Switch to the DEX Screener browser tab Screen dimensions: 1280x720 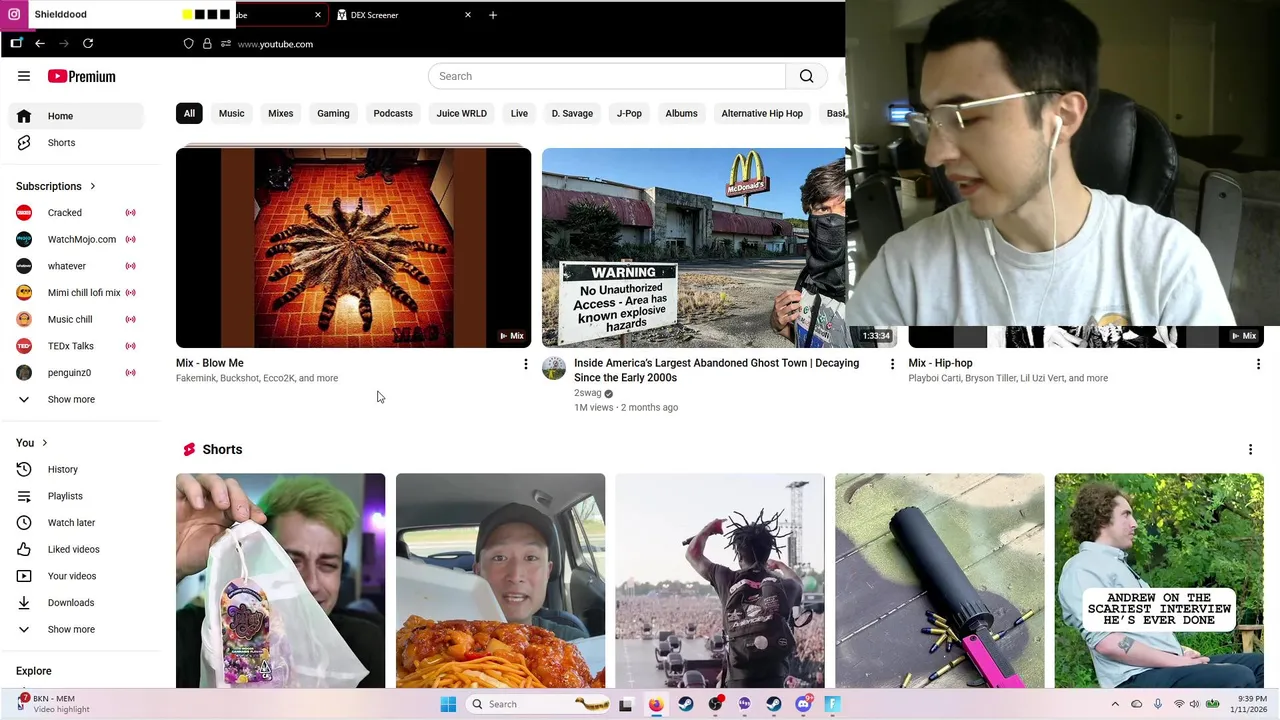coord(404,15)
